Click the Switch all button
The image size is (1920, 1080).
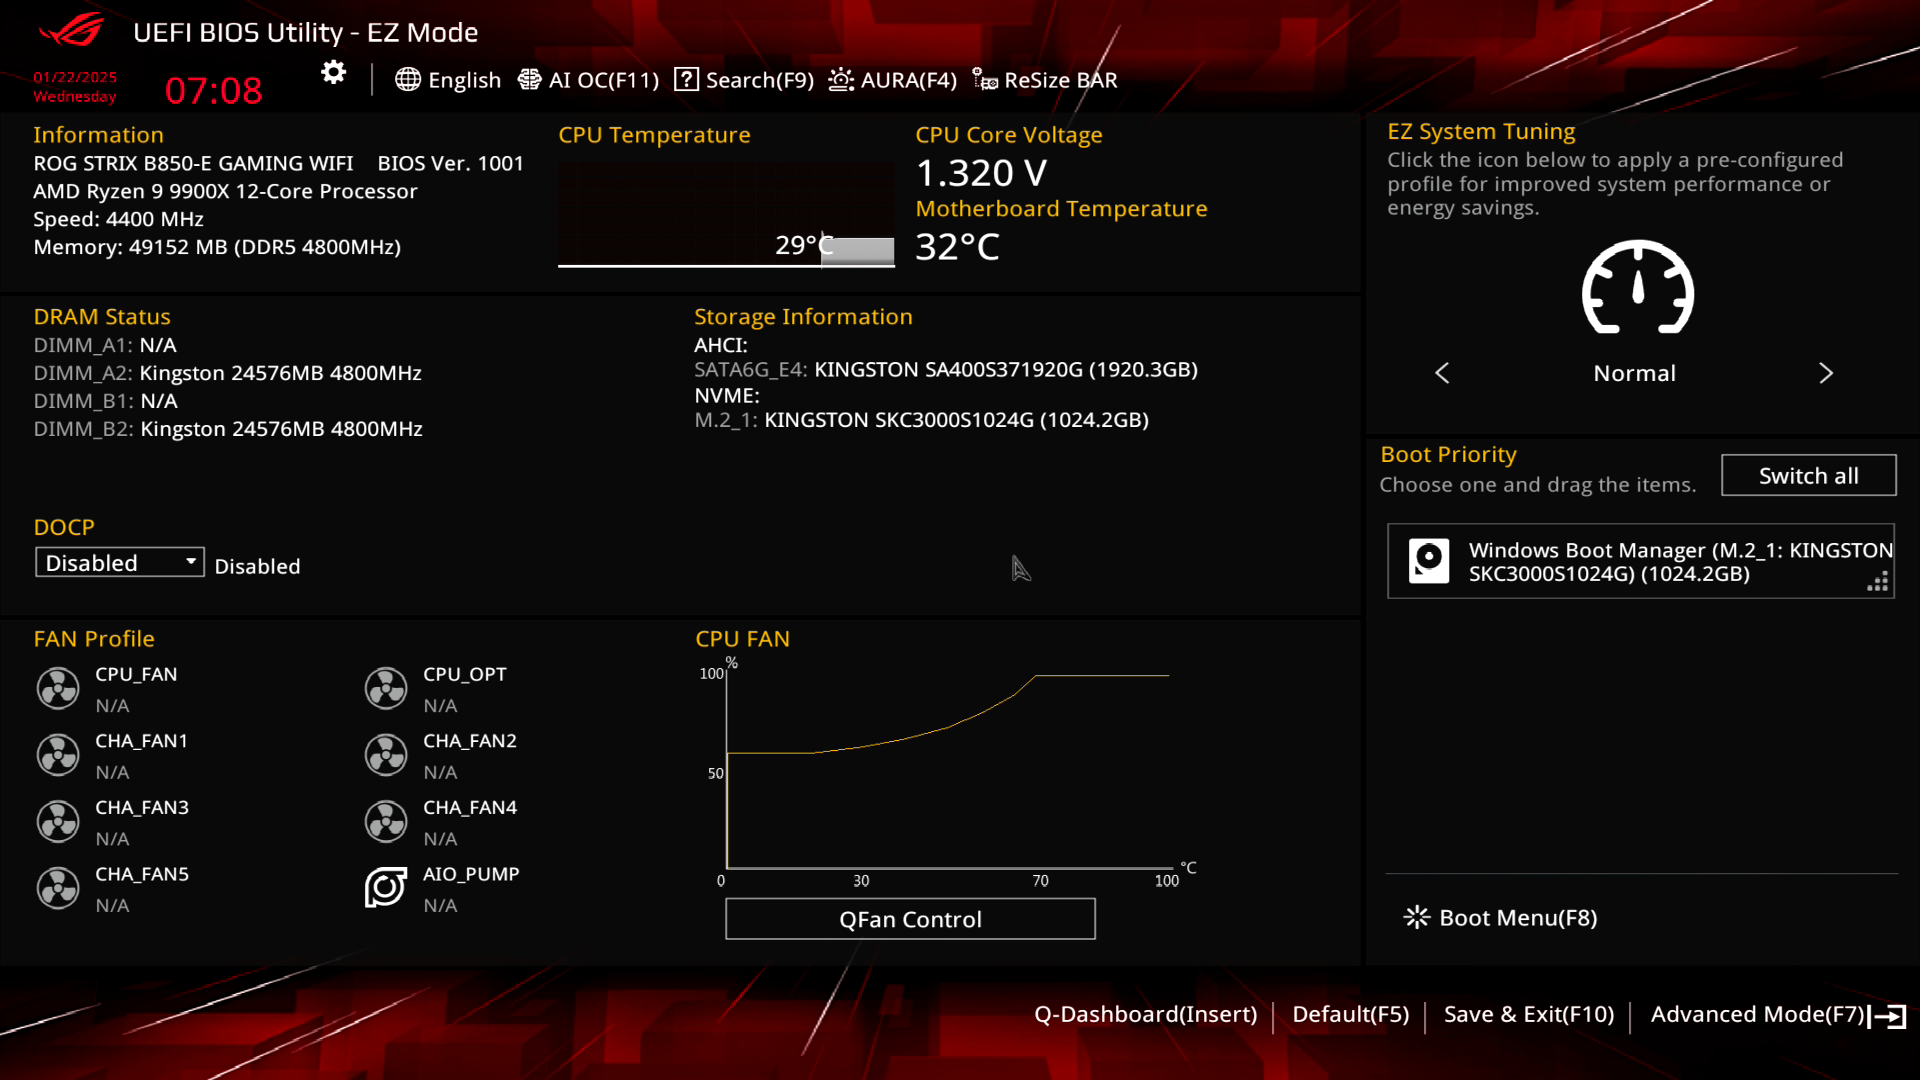click(1808, 476)
